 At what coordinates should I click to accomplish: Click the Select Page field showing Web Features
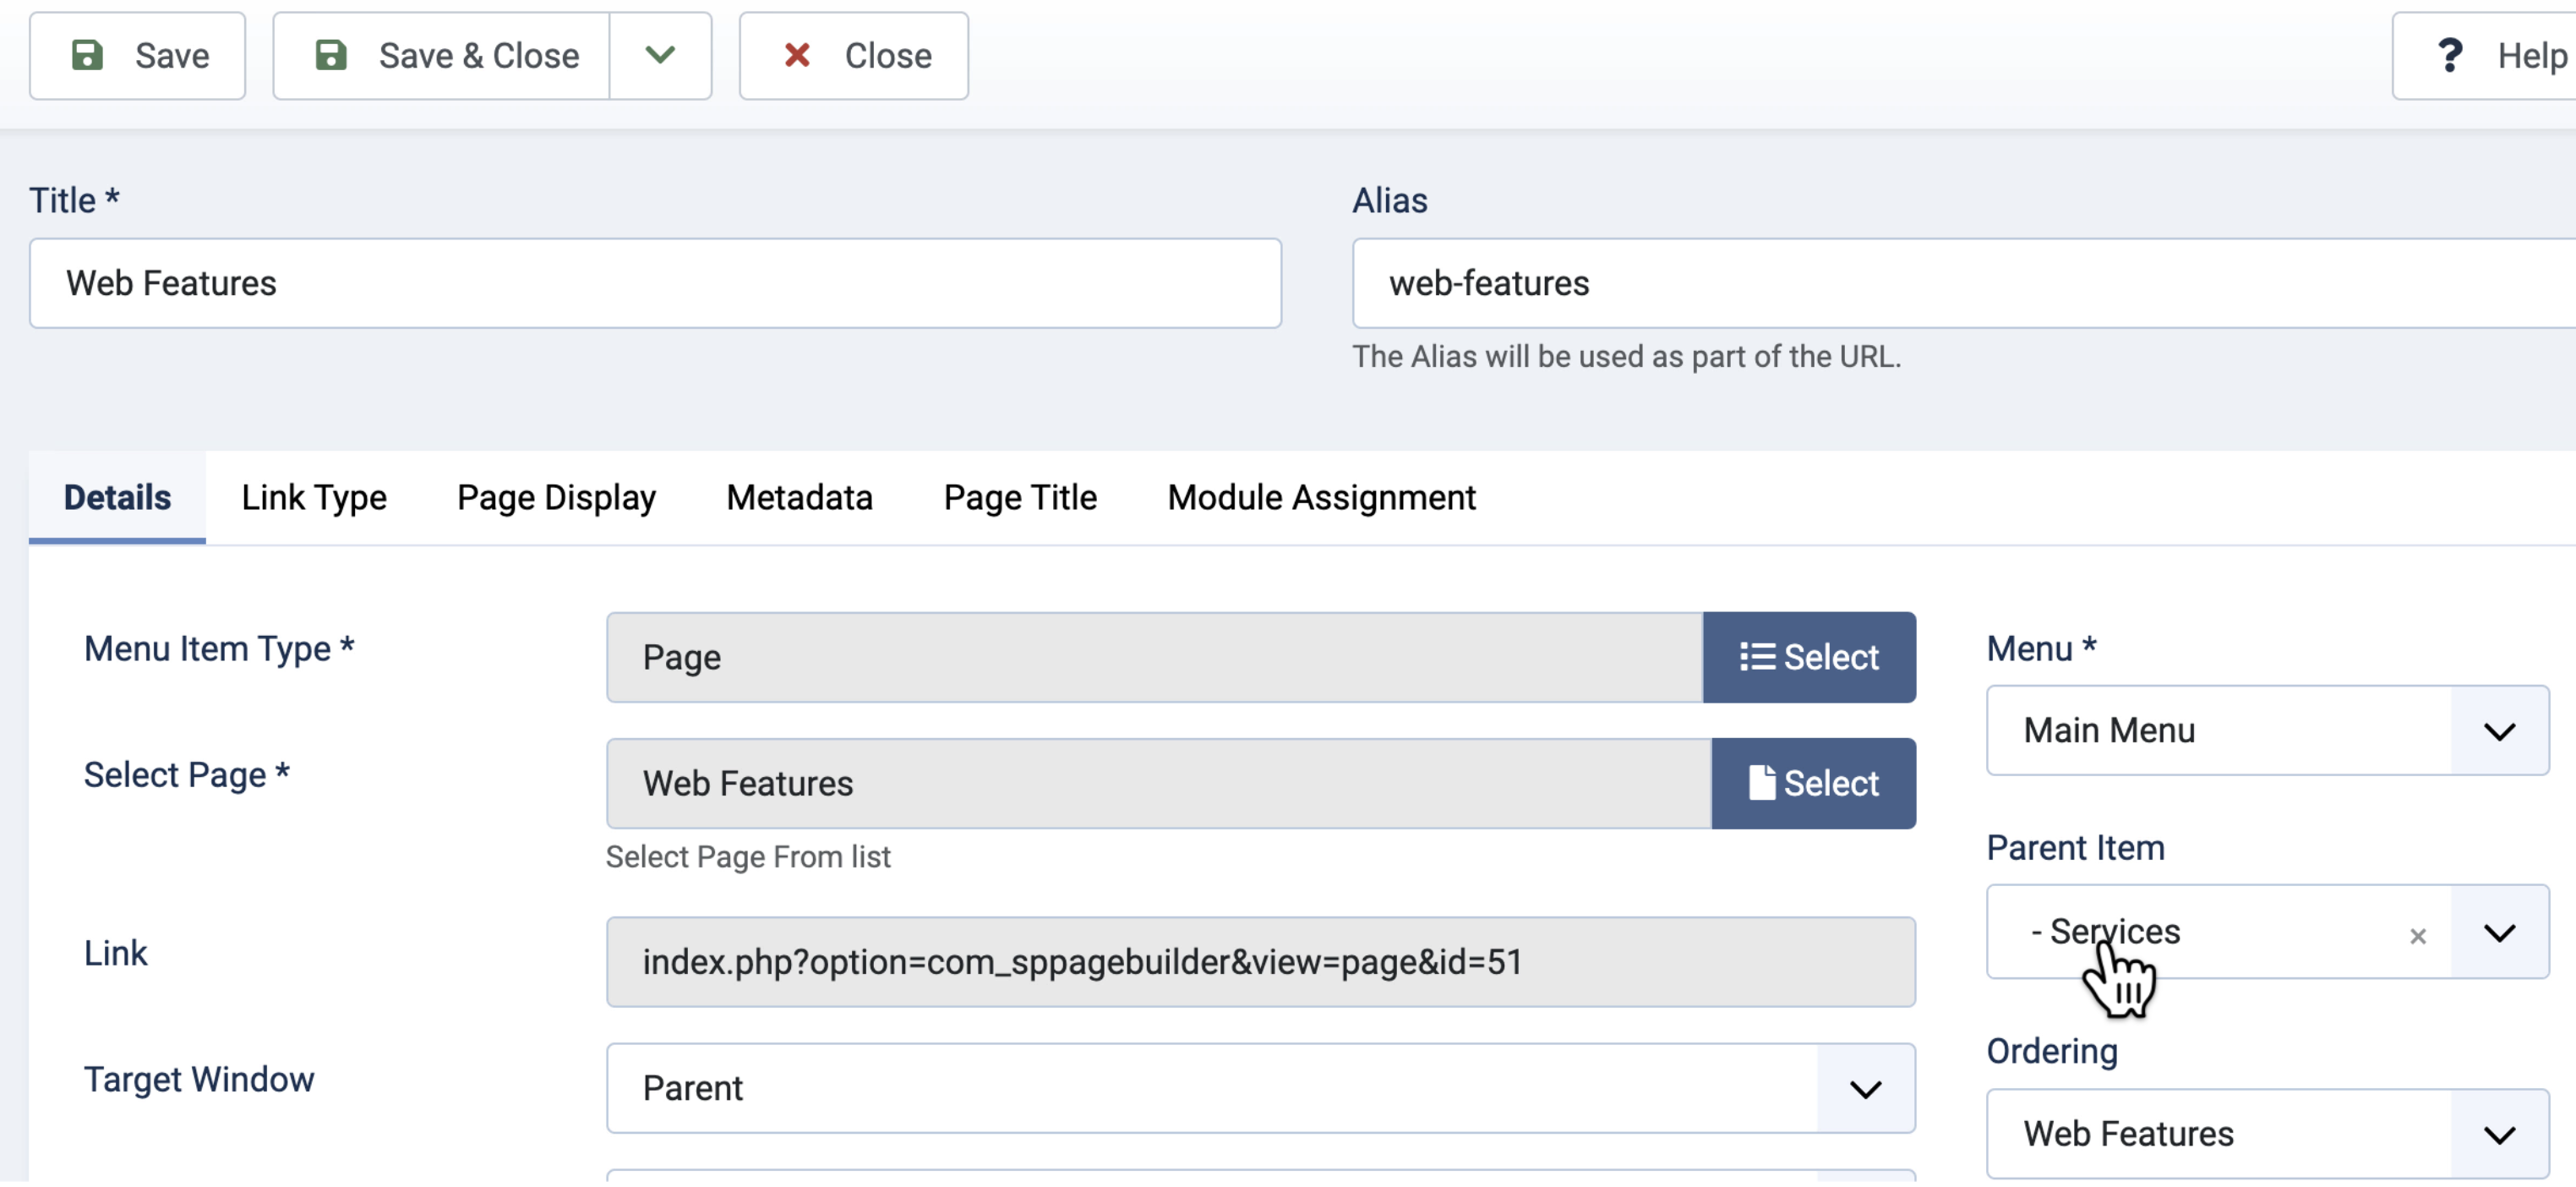point(1159,783)
